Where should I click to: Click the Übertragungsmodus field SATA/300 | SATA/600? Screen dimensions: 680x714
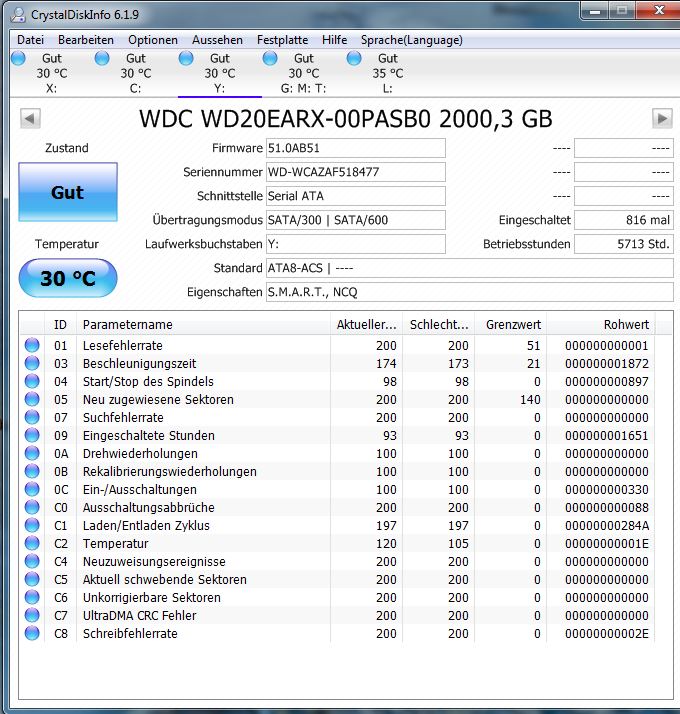(356, 220)
